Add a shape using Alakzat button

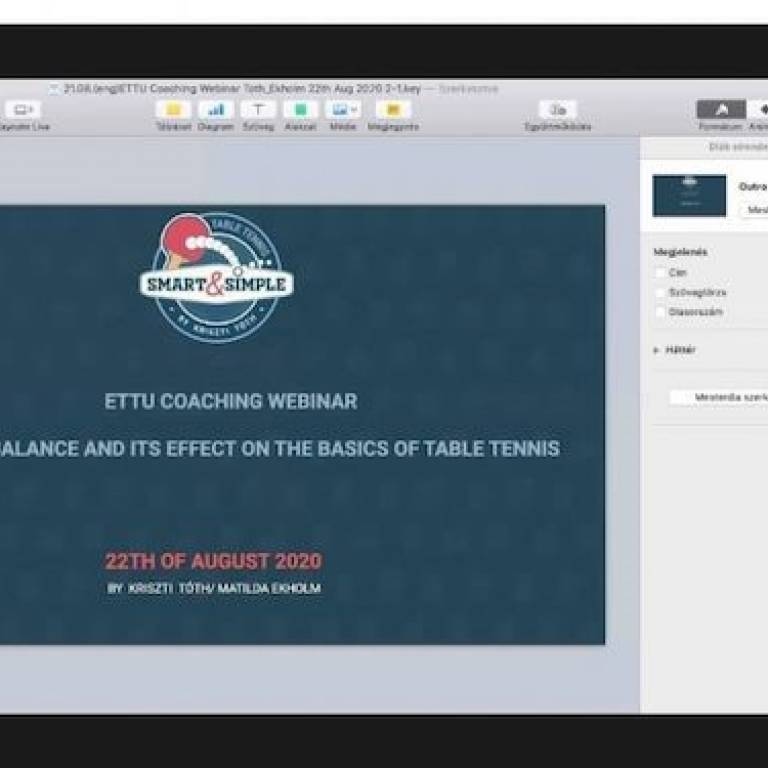(x=300, y=109)
